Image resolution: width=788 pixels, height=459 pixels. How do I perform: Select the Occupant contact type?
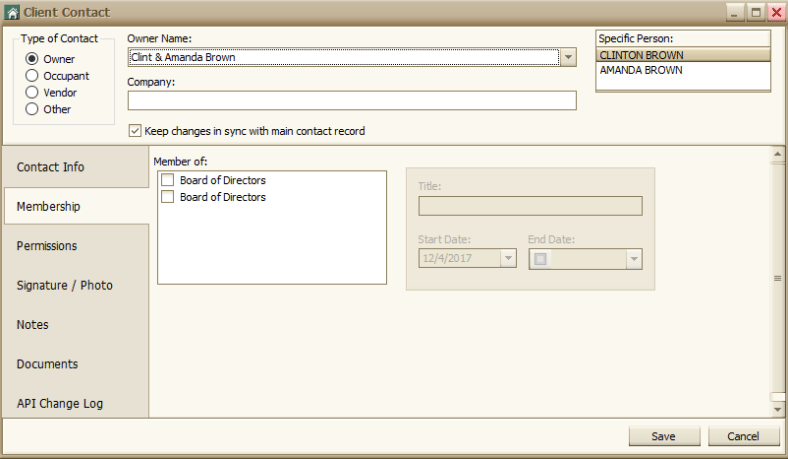point(32,76)
